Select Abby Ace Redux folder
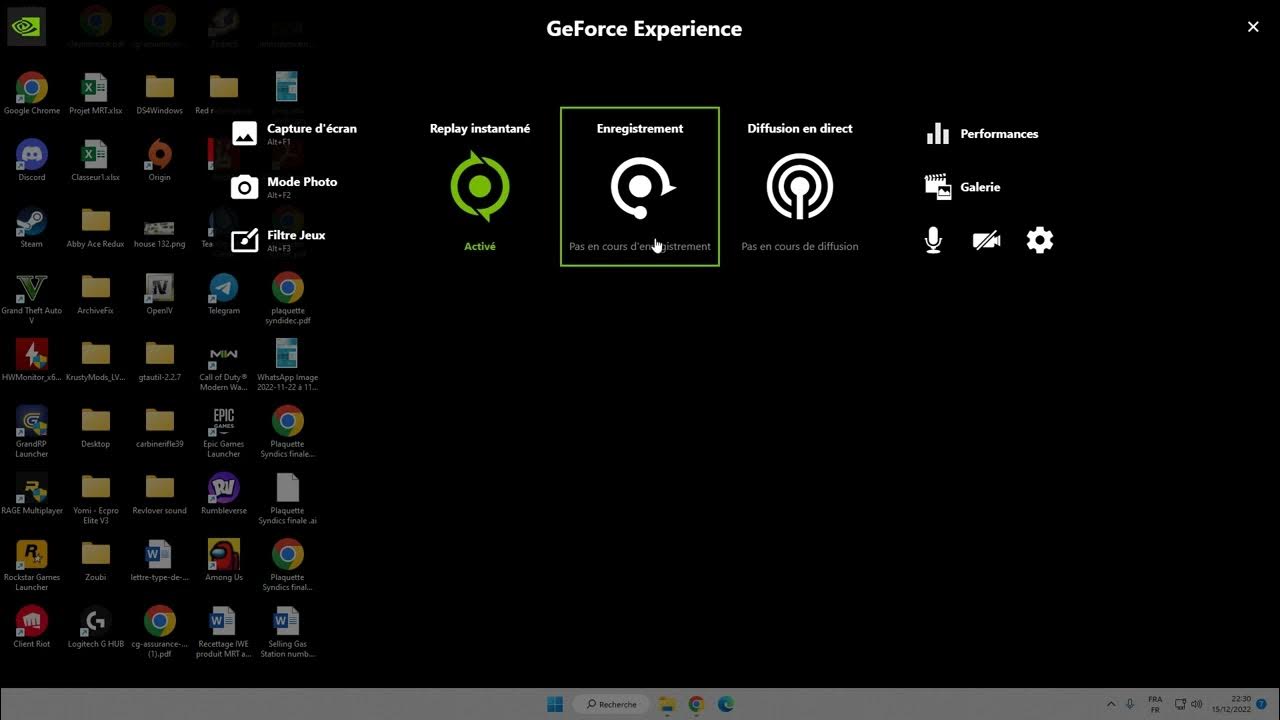This screenshot has height=720, width=1280. click(x=96, y=227)
